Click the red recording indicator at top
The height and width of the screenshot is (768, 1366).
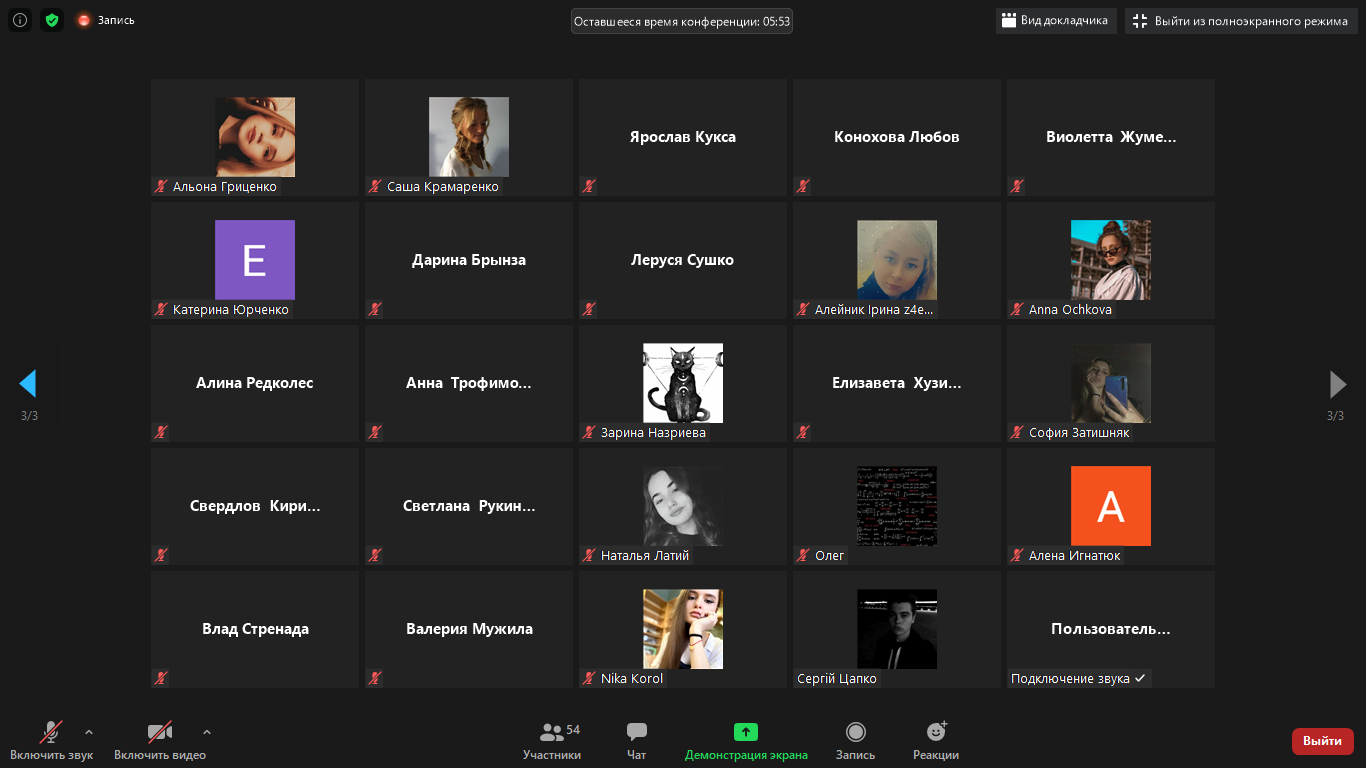tap(84, 20)
